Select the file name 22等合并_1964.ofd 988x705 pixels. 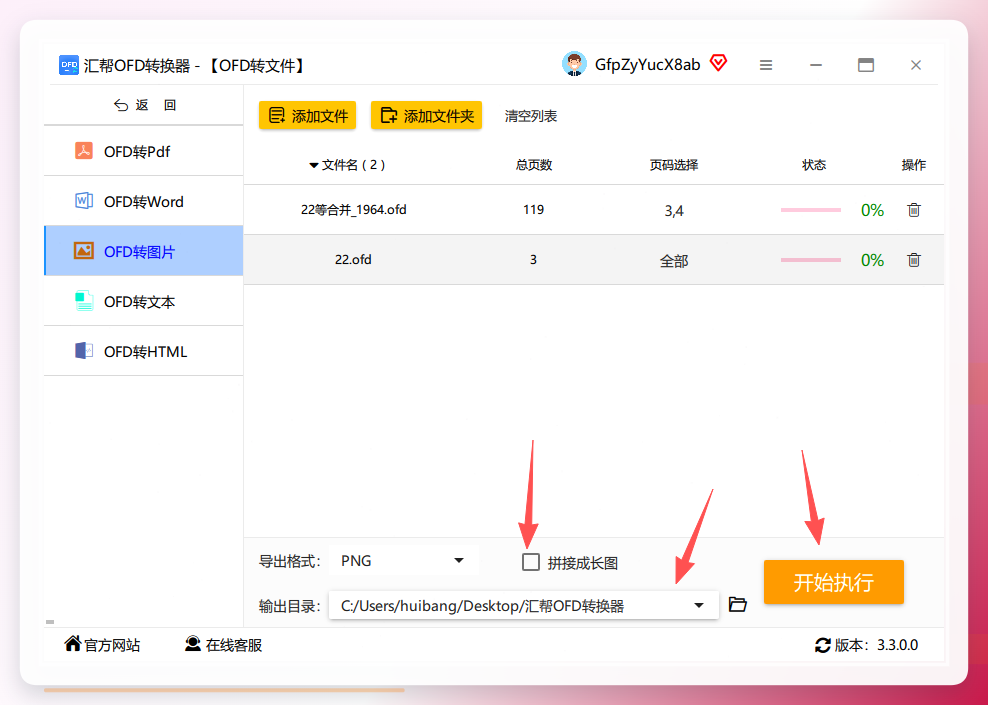coord(353,210)
